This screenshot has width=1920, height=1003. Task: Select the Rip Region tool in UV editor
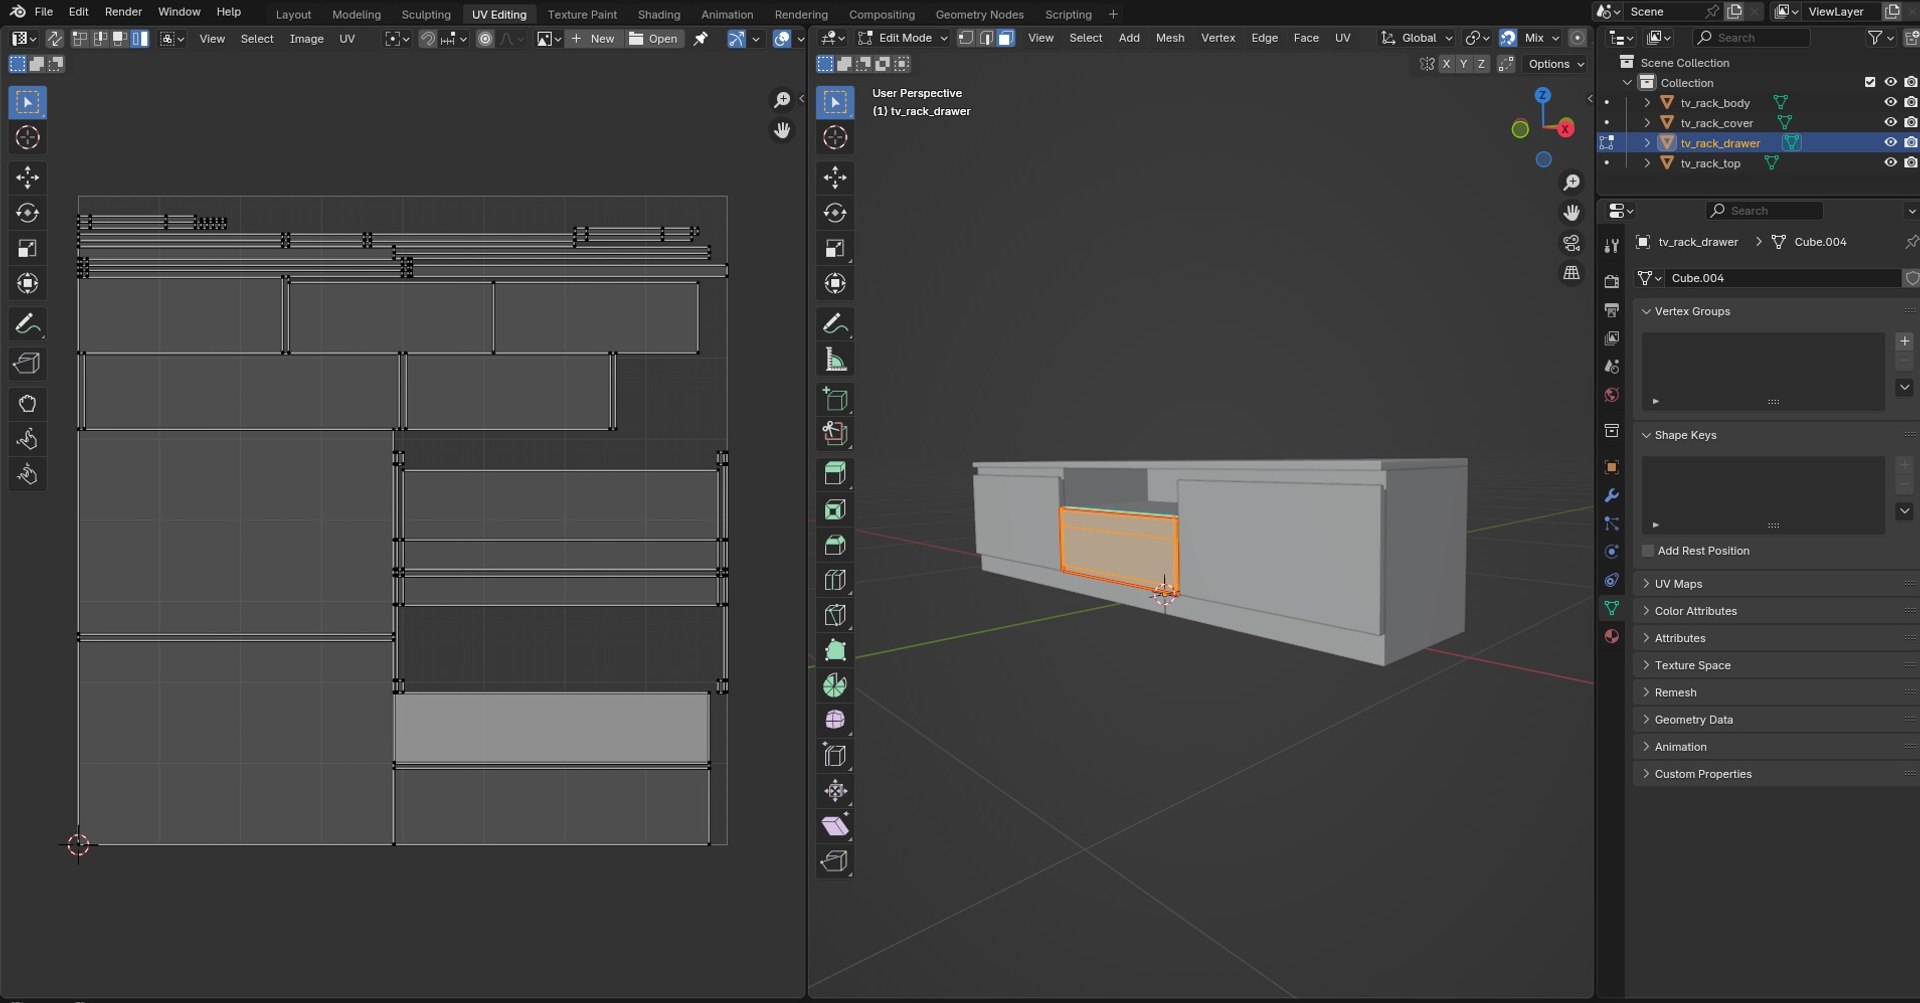(27, 363)
